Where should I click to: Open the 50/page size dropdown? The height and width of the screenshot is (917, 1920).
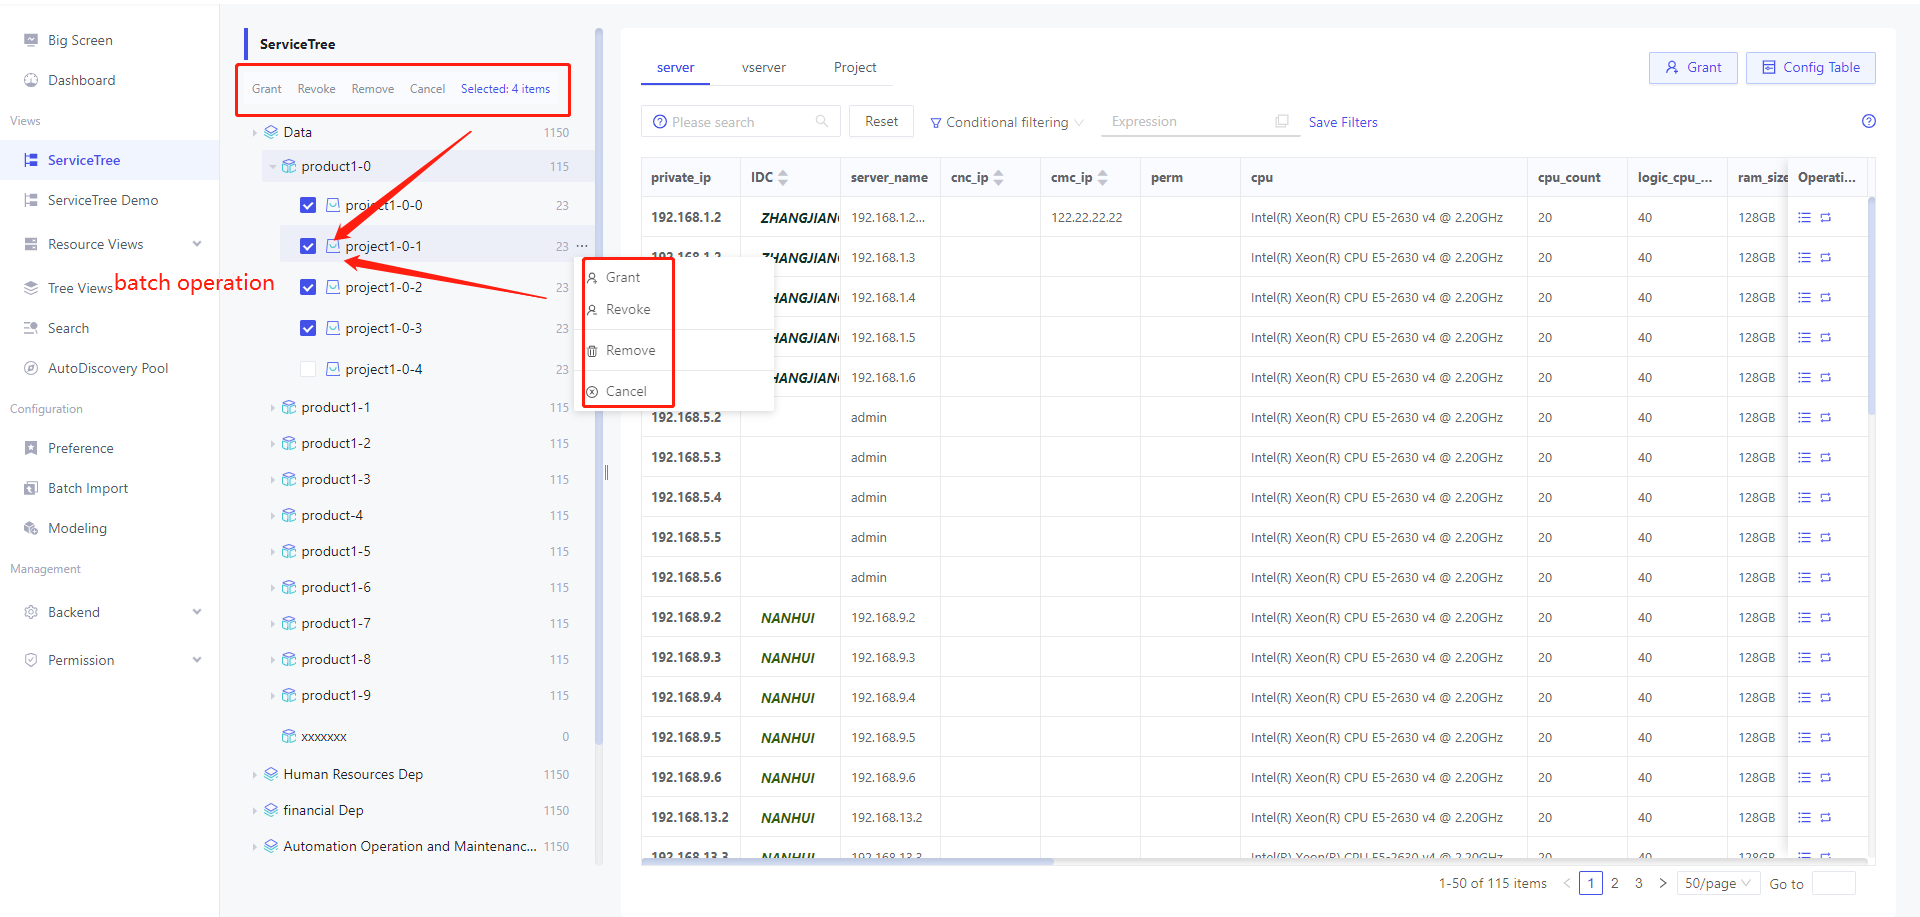coord(1718,883)
